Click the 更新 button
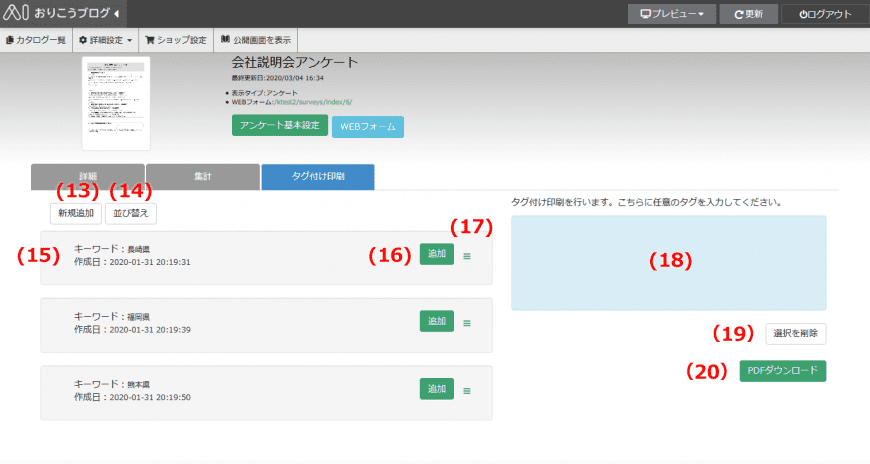Viewport: 870px width, 464px height. pos(749,14)
